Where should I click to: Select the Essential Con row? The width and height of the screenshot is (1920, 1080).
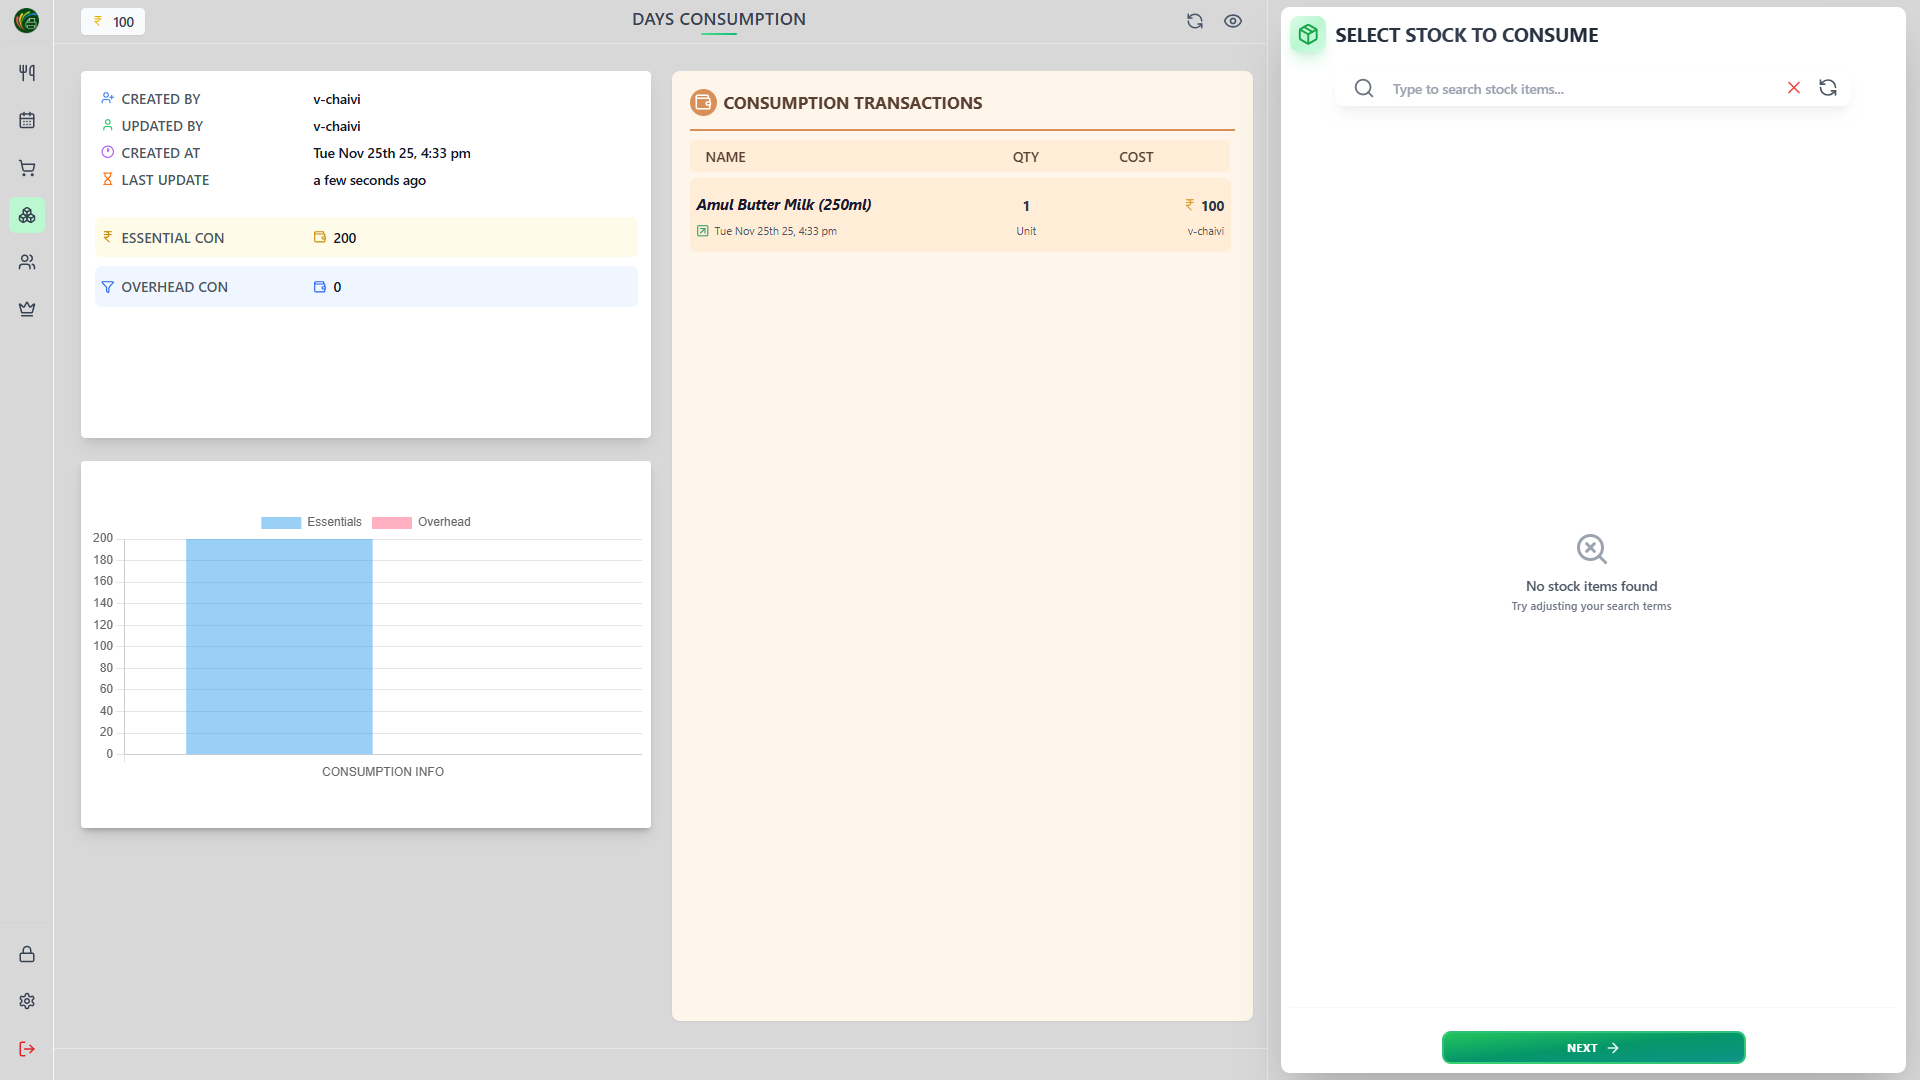[x=366, y=238]
